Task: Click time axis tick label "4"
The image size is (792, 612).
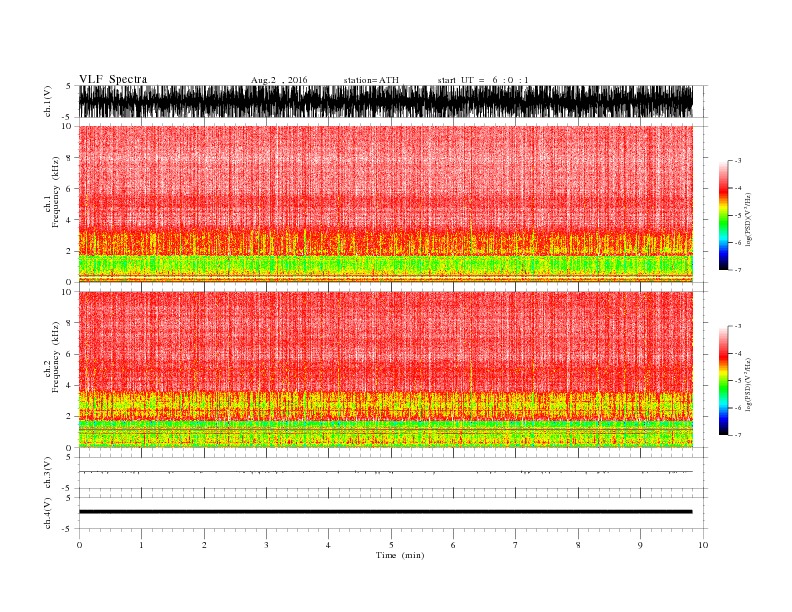Action: click(328, 545)
